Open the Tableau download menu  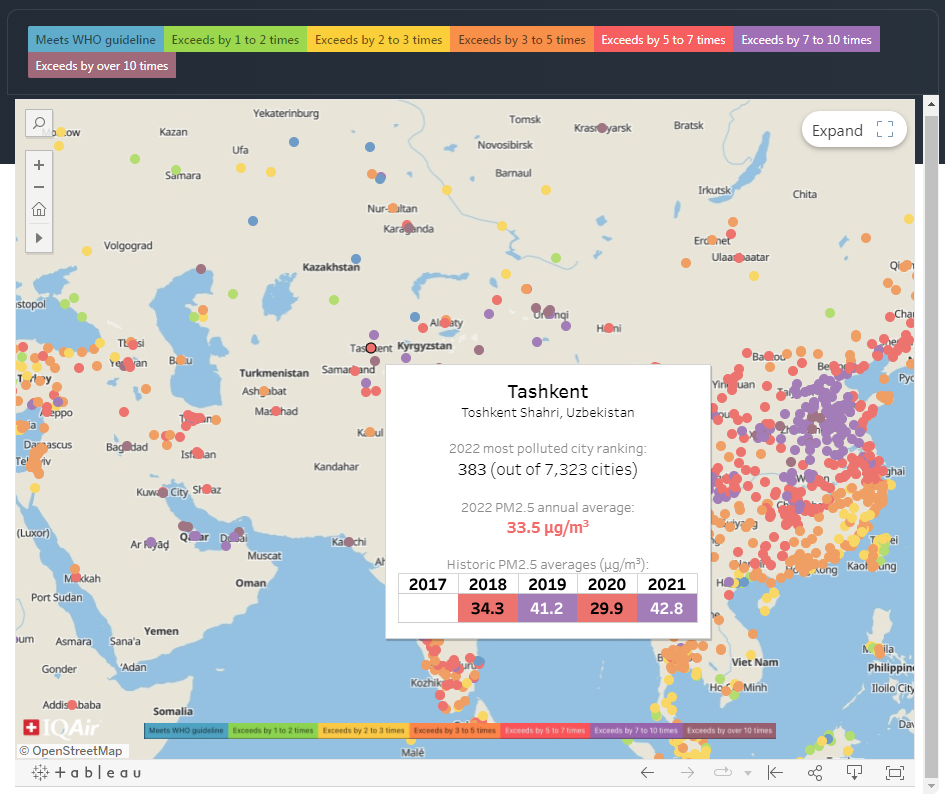click(x=855, y=772)
